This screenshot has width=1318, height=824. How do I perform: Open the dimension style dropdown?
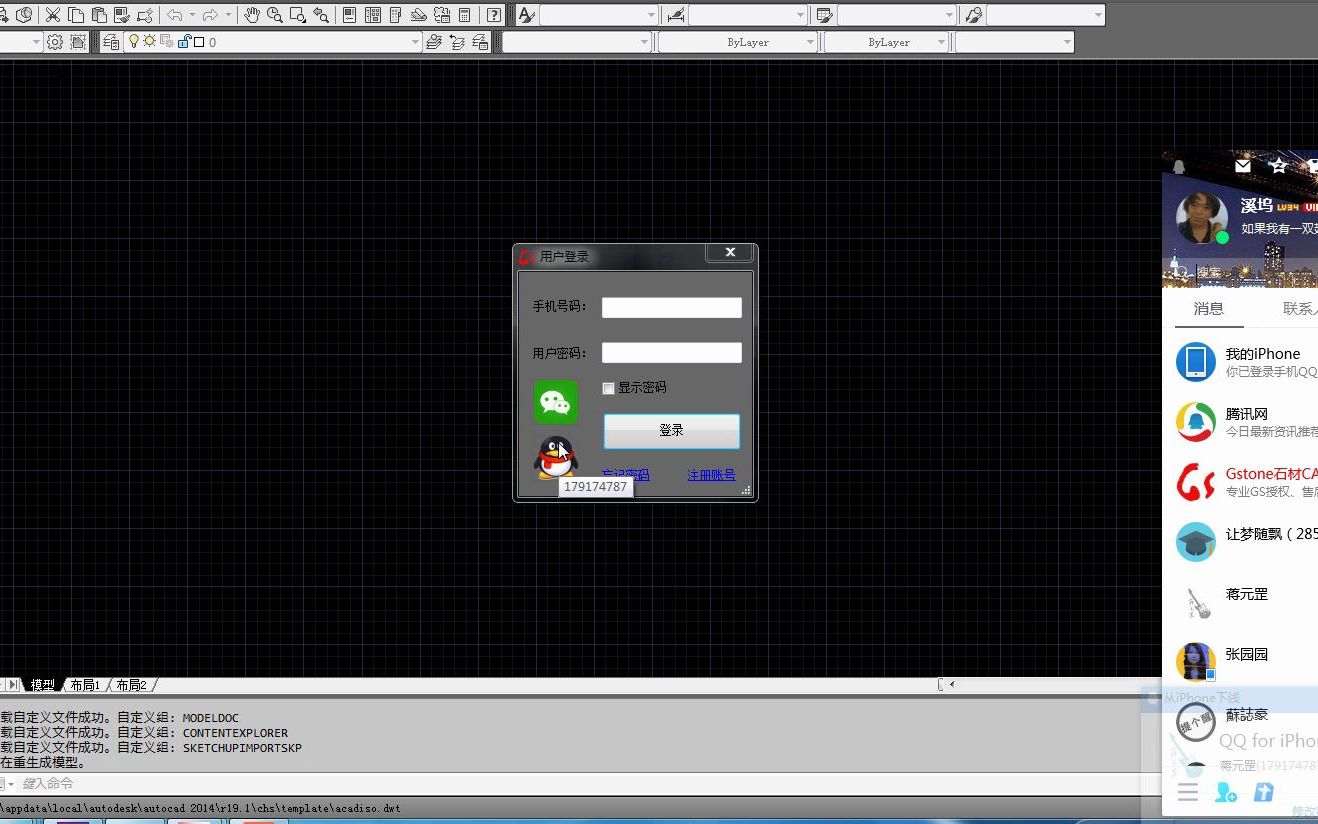pyautogui.click(x=800, y=15)
